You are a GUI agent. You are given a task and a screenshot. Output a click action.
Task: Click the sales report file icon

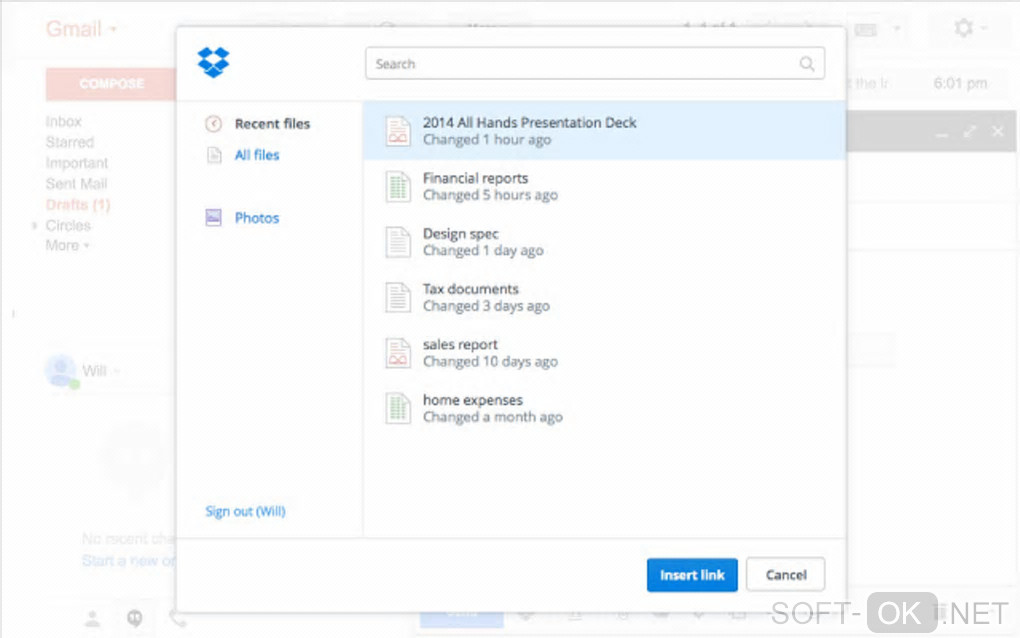pyautogui.click(x=398, y=353)
